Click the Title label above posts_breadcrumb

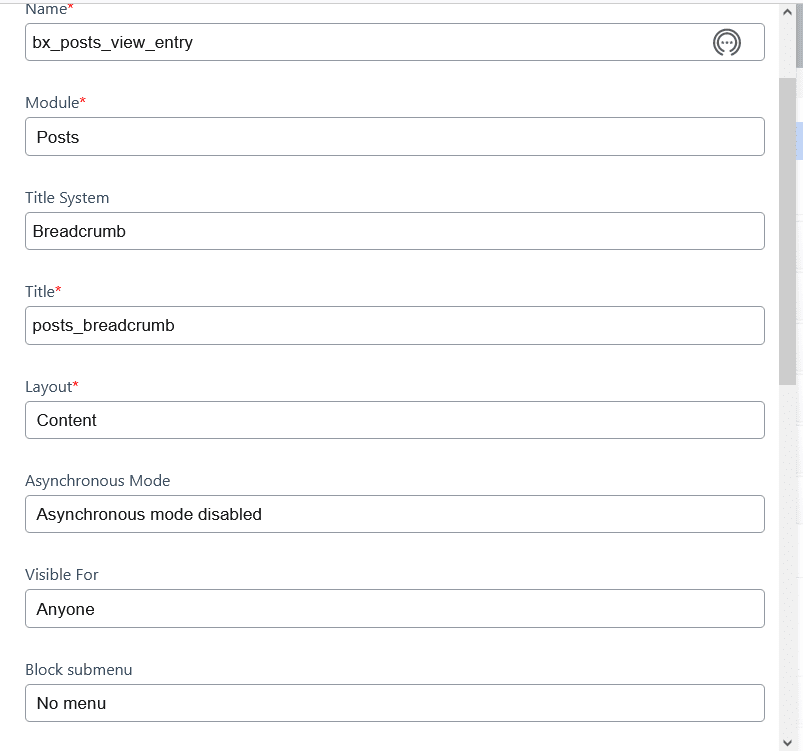pyautogui.click(x=42, y=292)
